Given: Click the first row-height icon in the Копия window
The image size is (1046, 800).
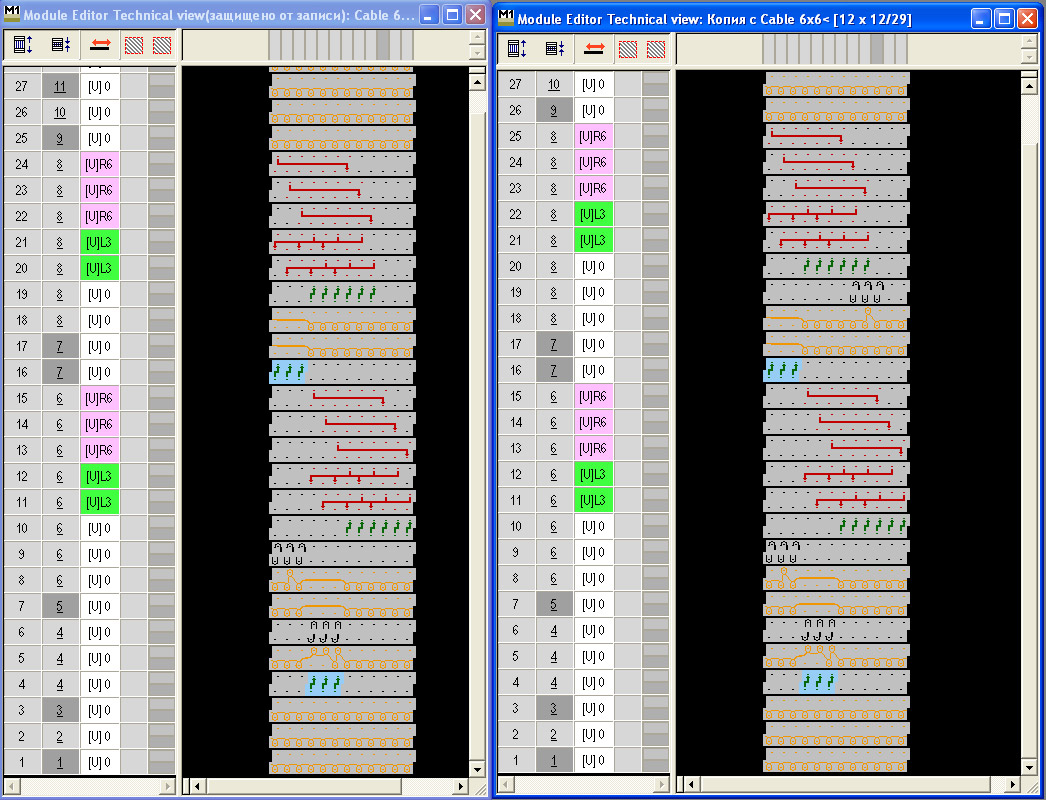Looking at the screenshot, I should click(516, 49).
